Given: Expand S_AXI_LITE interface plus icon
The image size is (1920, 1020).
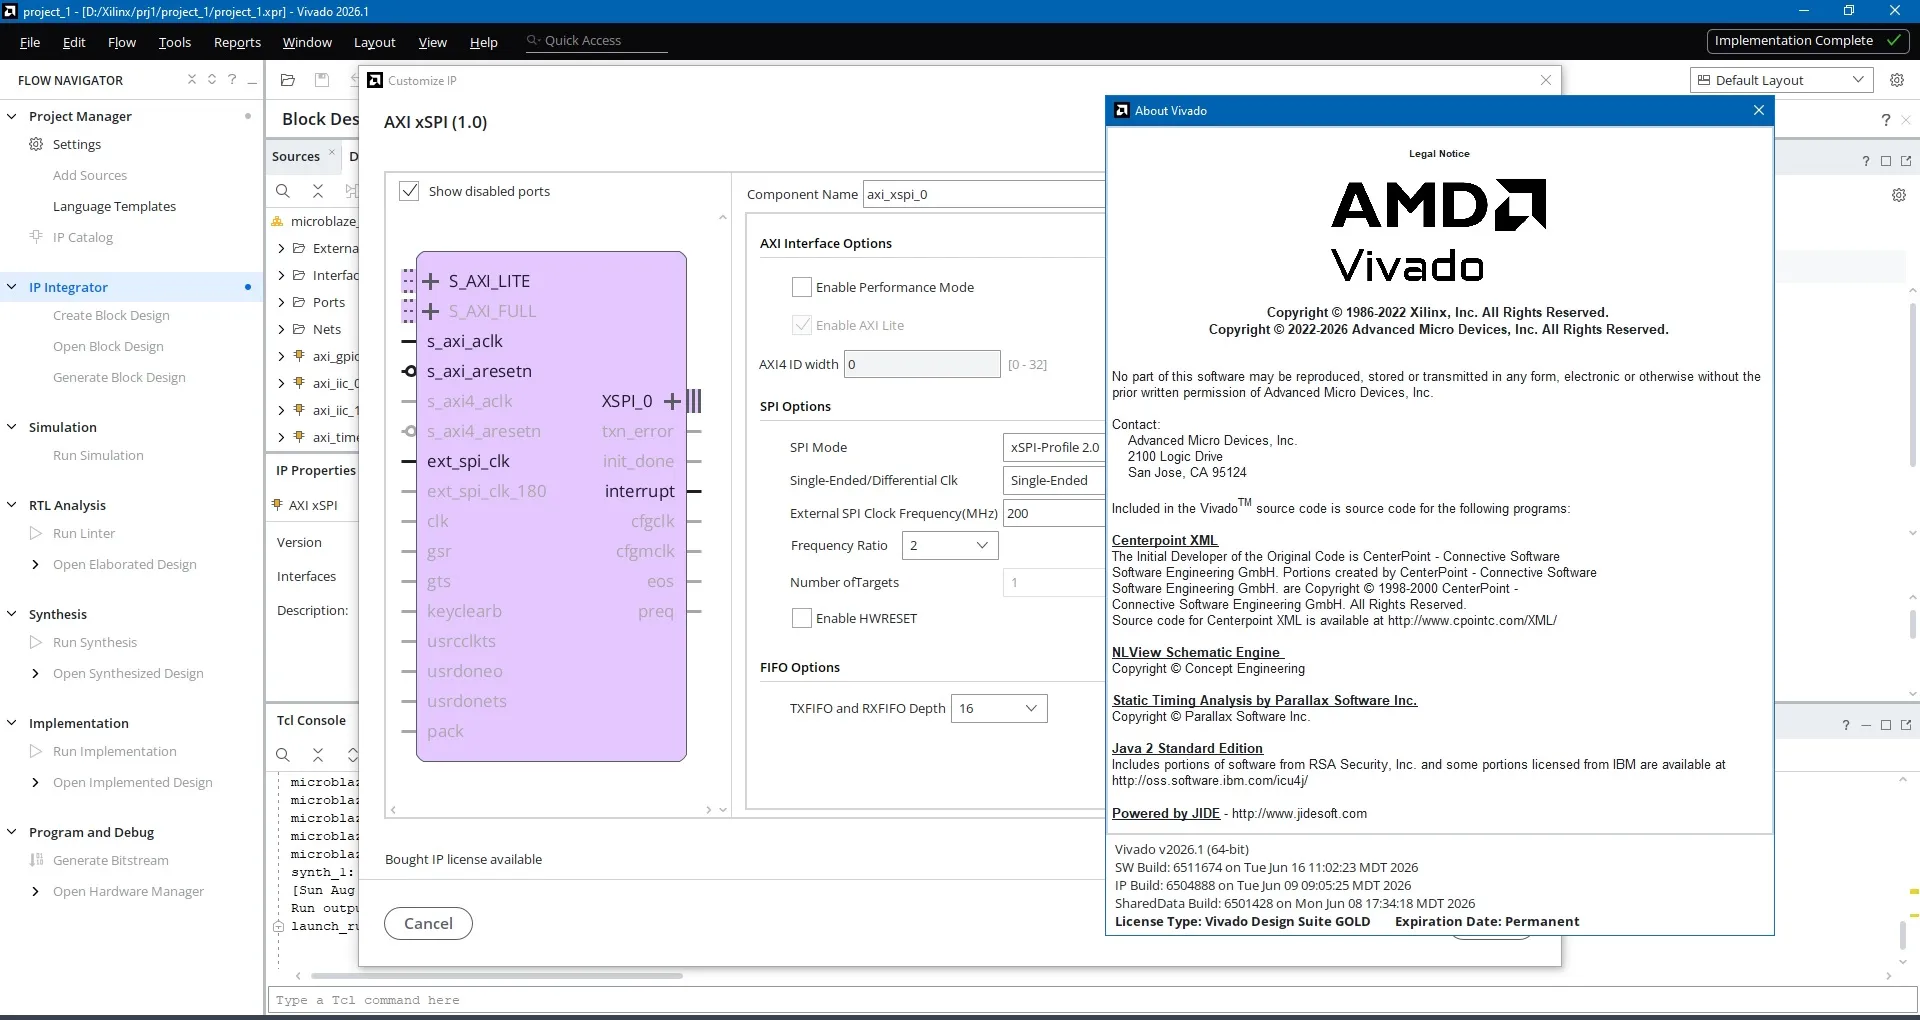Looking at the screenshot, I should pyautogui.click(x=432, y=281).
